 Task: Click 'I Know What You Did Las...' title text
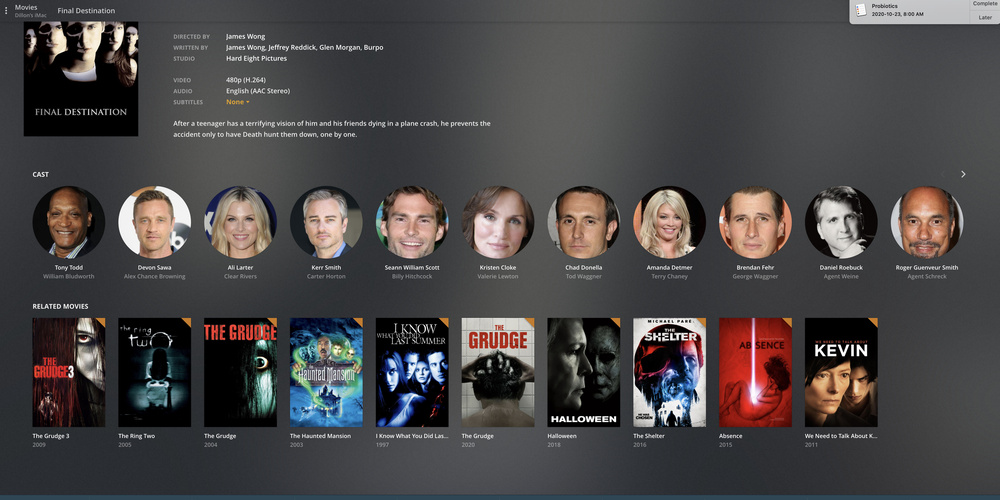point(412,436)
